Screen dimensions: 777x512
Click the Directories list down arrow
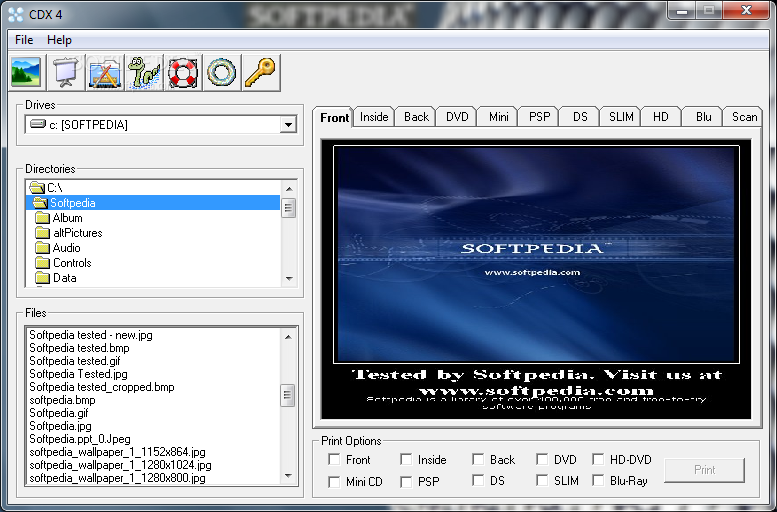[x=289, y=279]
